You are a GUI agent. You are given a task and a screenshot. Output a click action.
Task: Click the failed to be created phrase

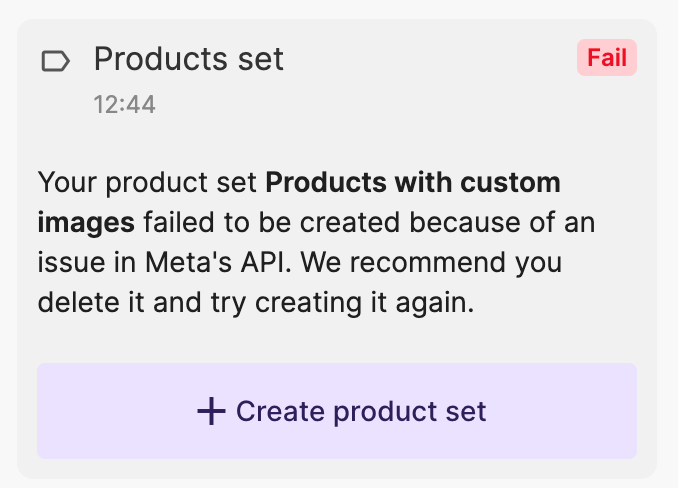coord(272,223)
